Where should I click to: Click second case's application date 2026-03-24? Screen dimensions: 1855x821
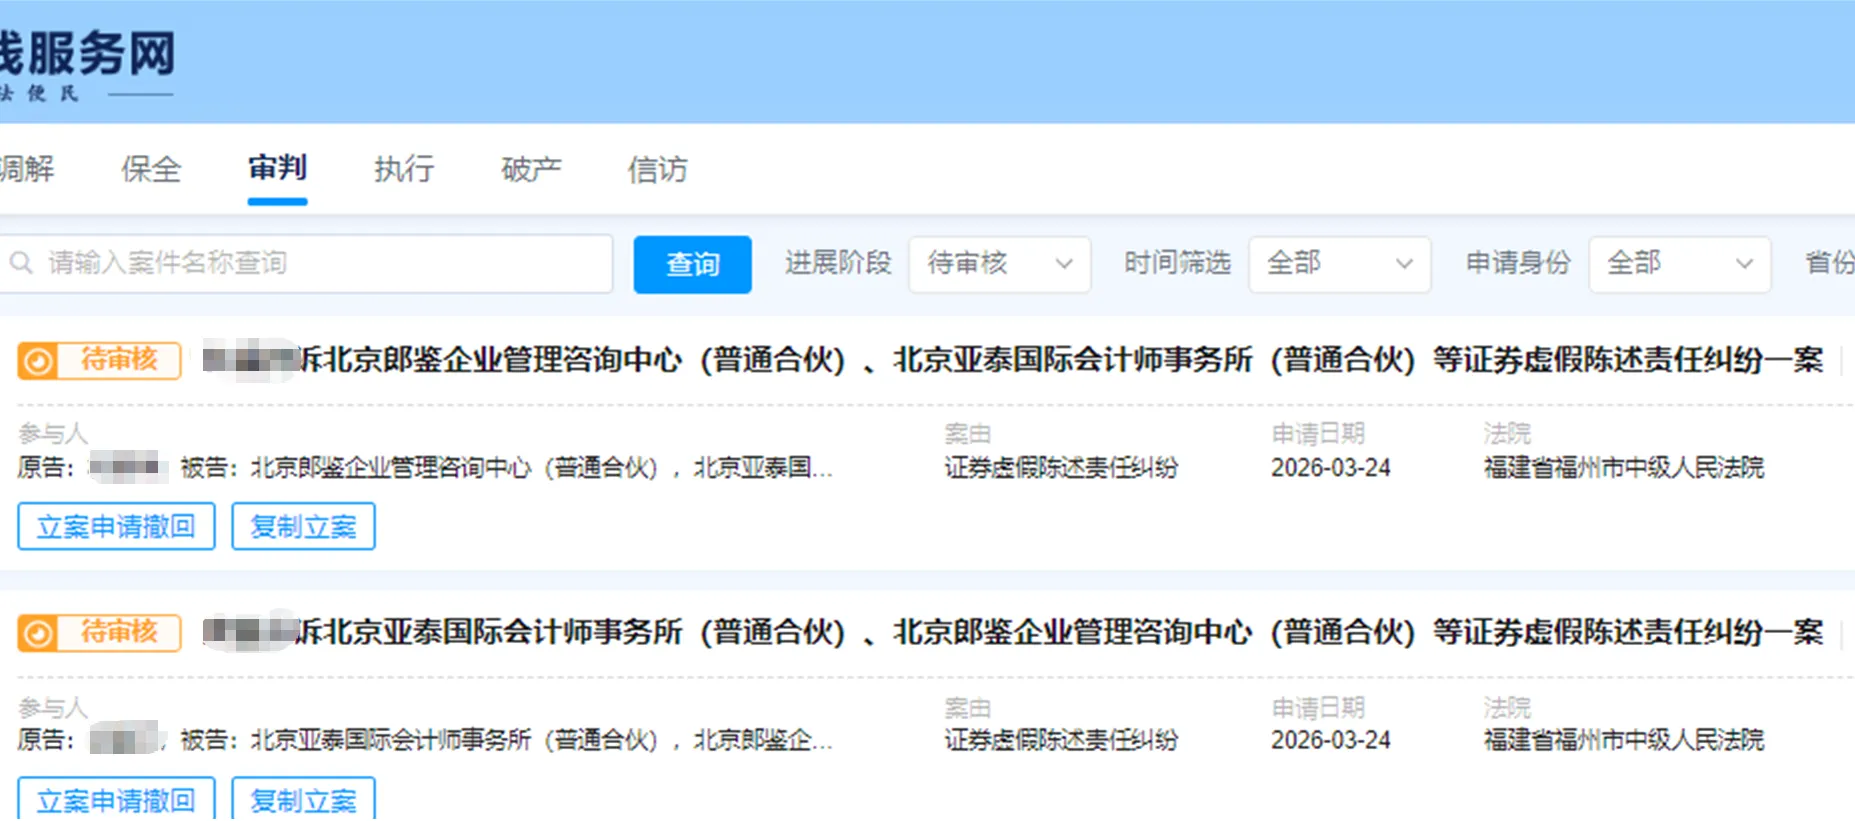pyautogui.click(x=1331, y=740)
